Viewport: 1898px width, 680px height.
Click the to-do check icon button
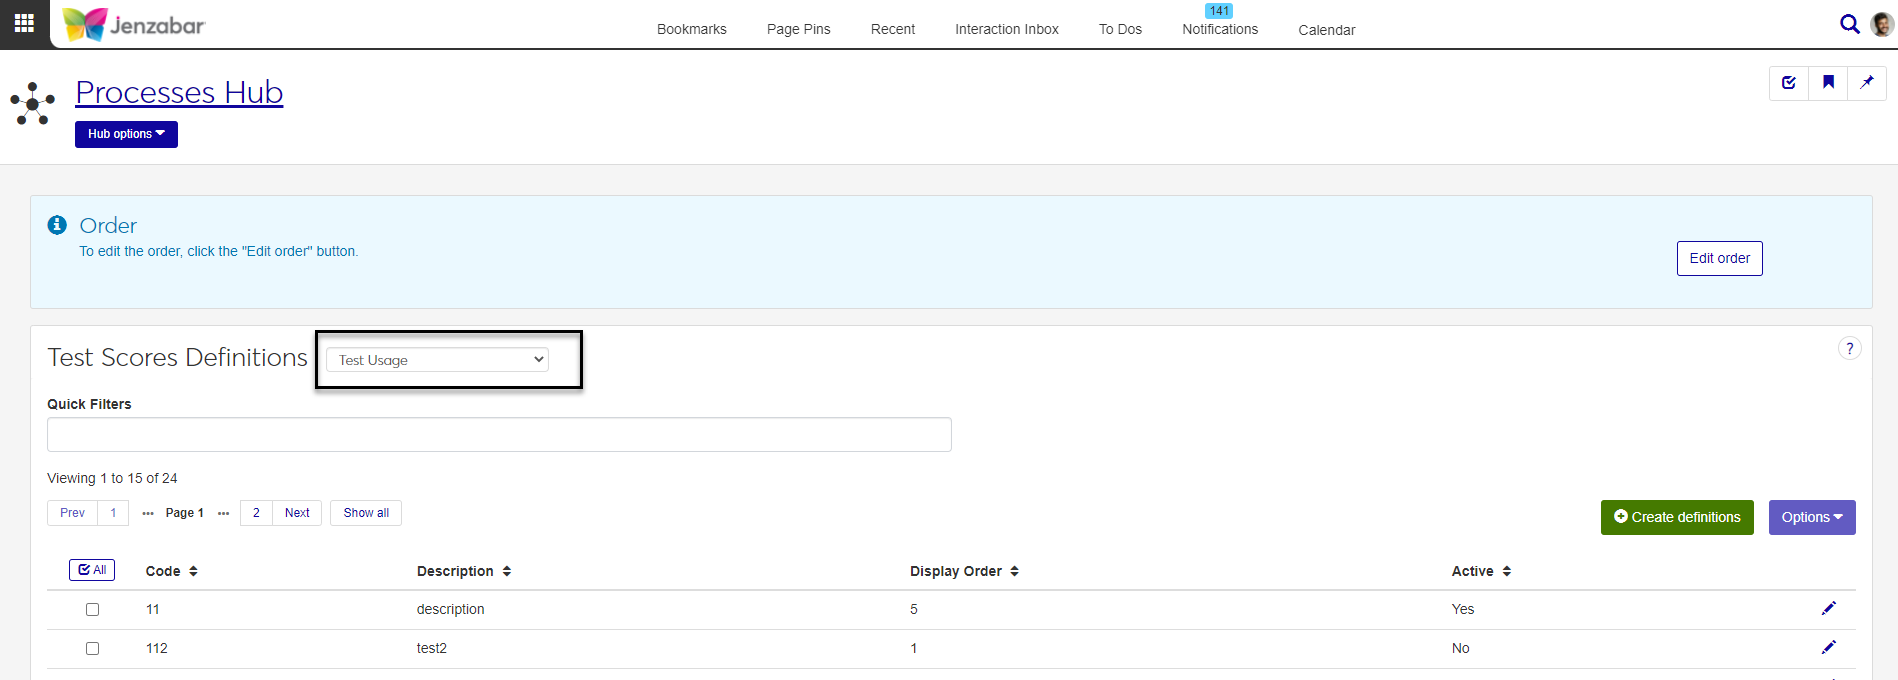pyautogui.click(x=1789, y=83)
